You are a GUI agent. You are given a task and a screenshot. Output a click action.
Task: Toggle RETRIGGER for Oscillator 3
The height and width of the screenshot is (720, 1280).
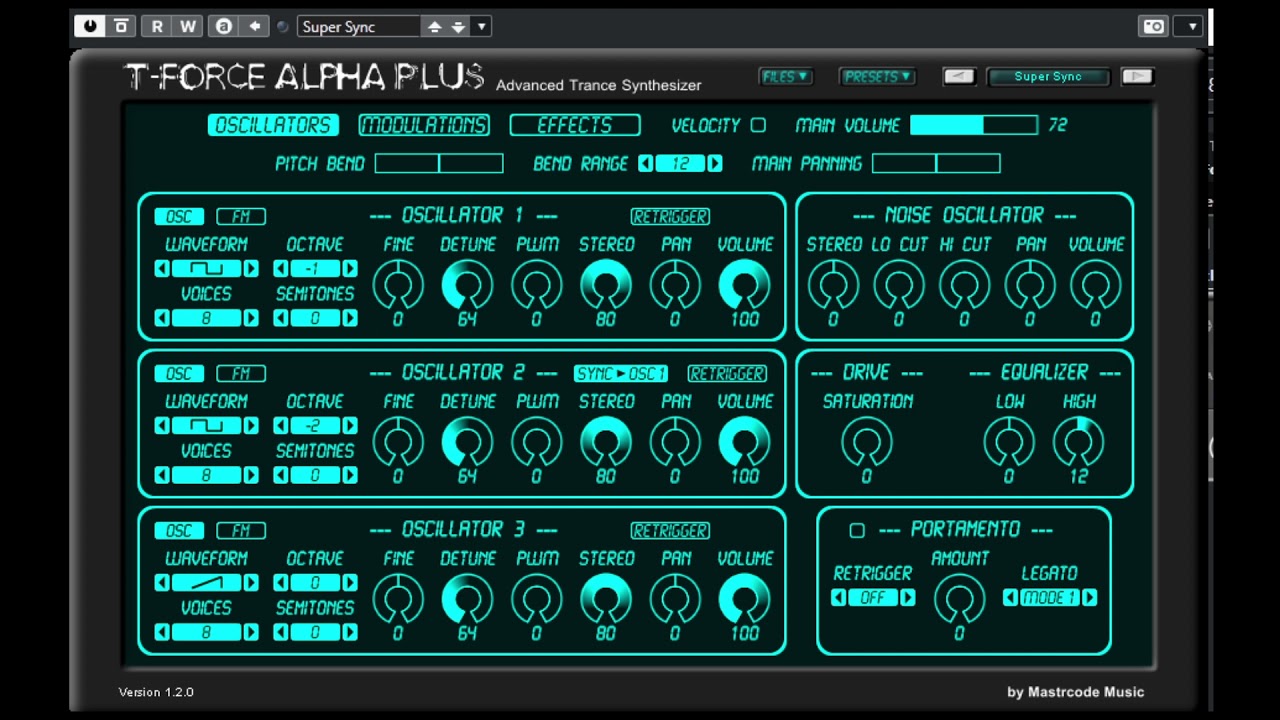pyautogui.click(x=670, y=531)
